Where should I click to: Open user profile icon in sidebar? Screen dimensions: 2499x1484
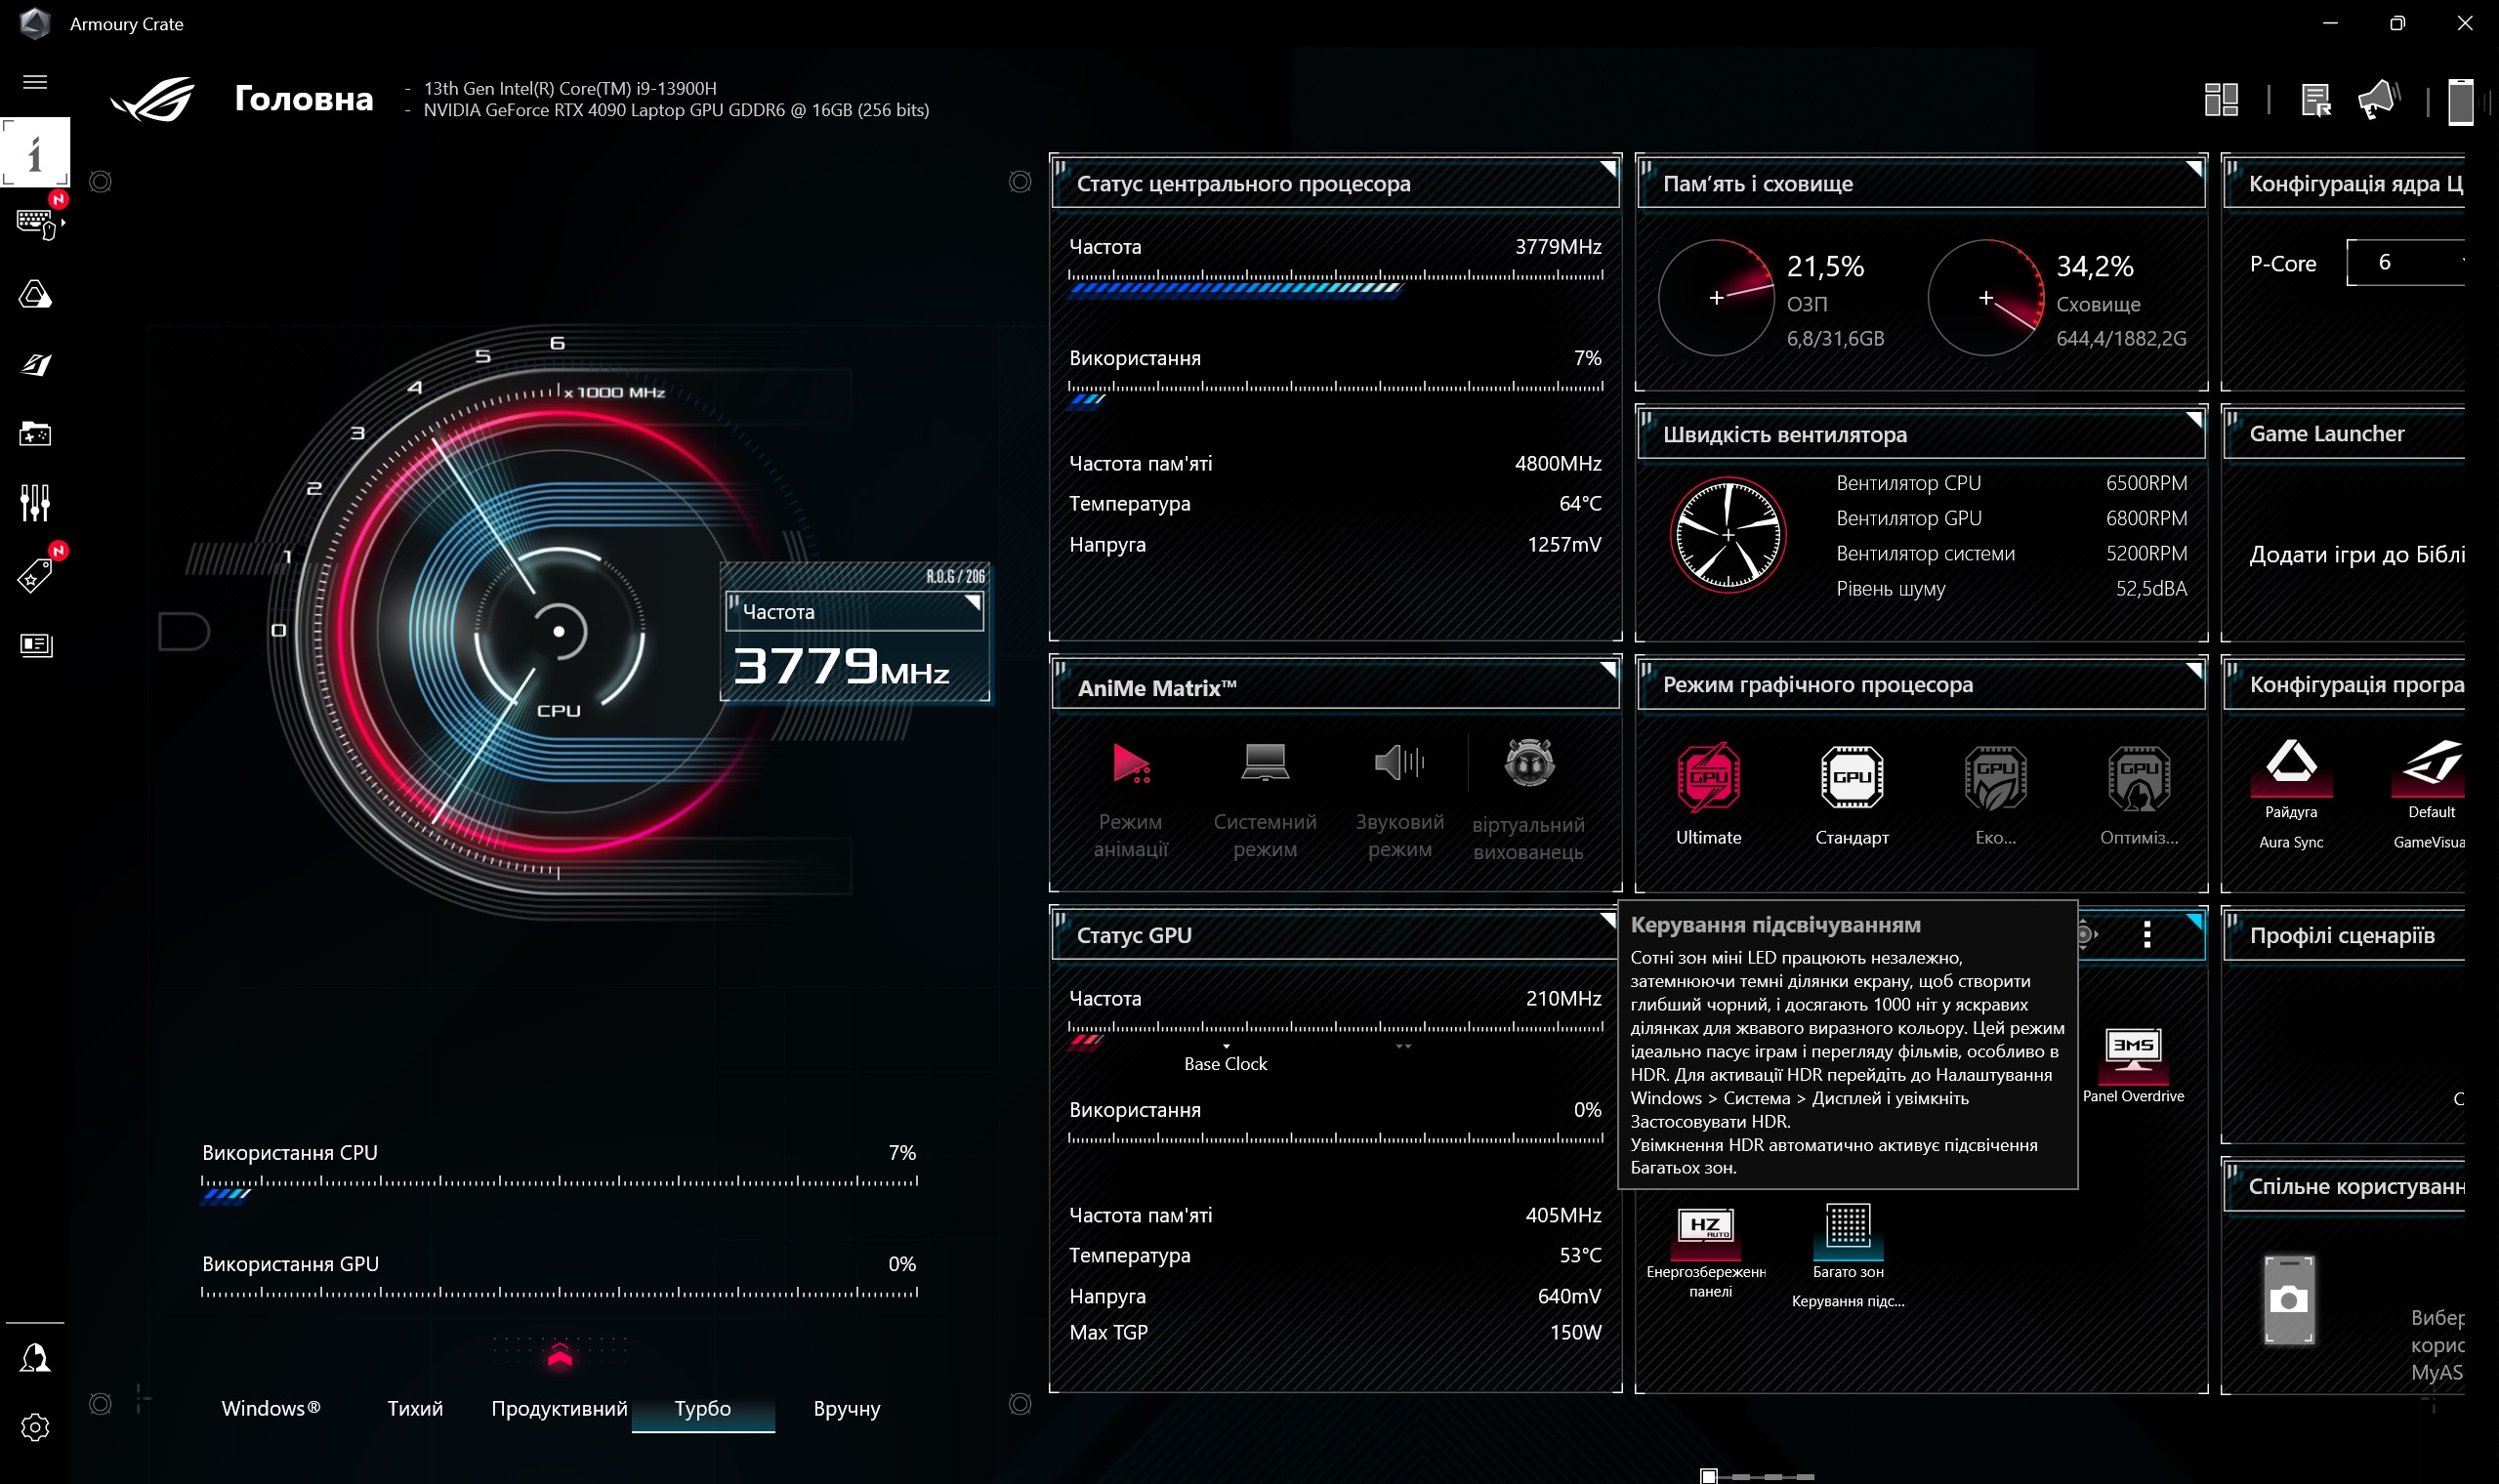click(35, 1358)
